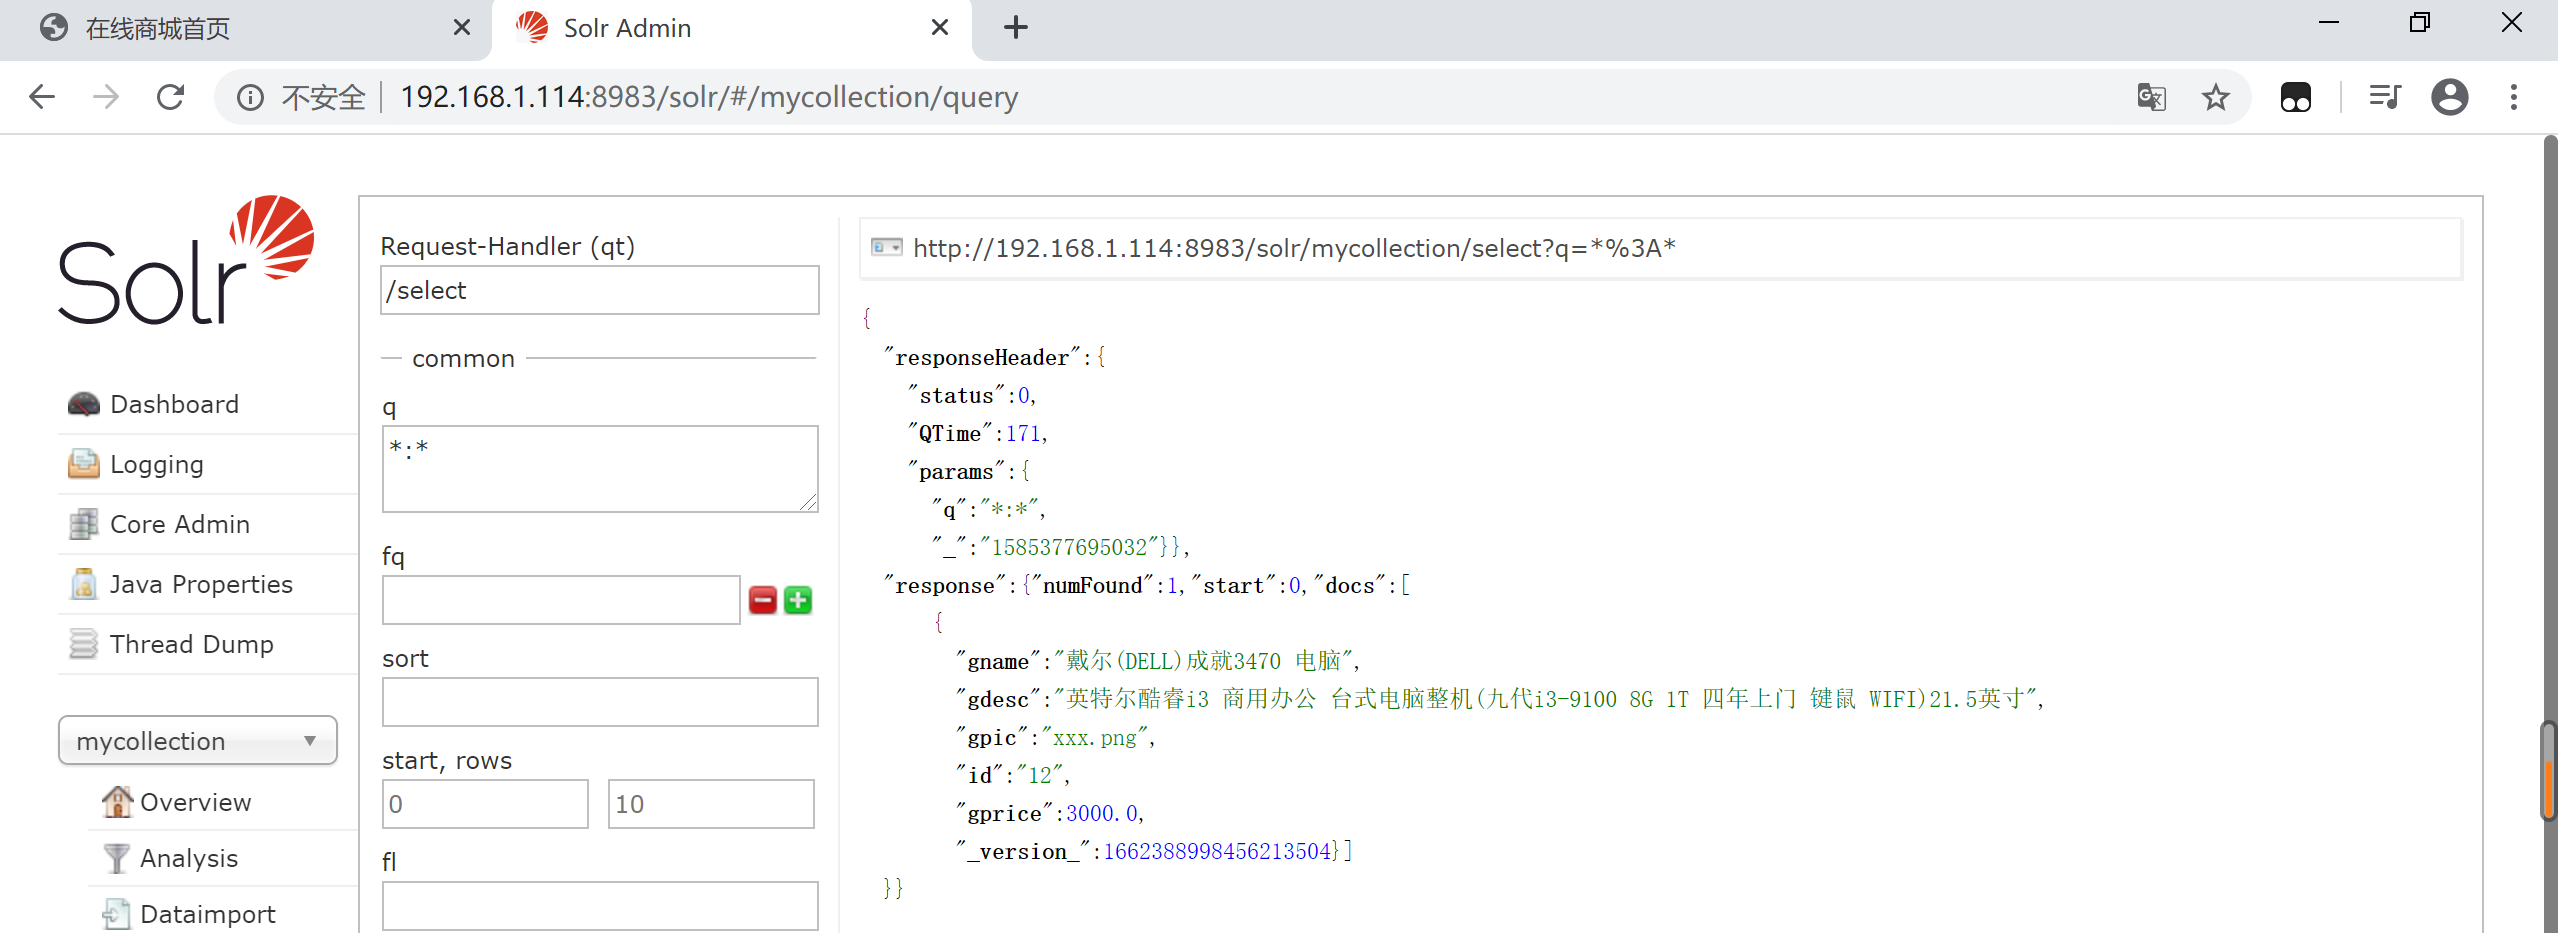This screenshot has width=2558, height=933.
Task: Expand the mycollection core selector dropdown
Action: (x=198, y=740)
